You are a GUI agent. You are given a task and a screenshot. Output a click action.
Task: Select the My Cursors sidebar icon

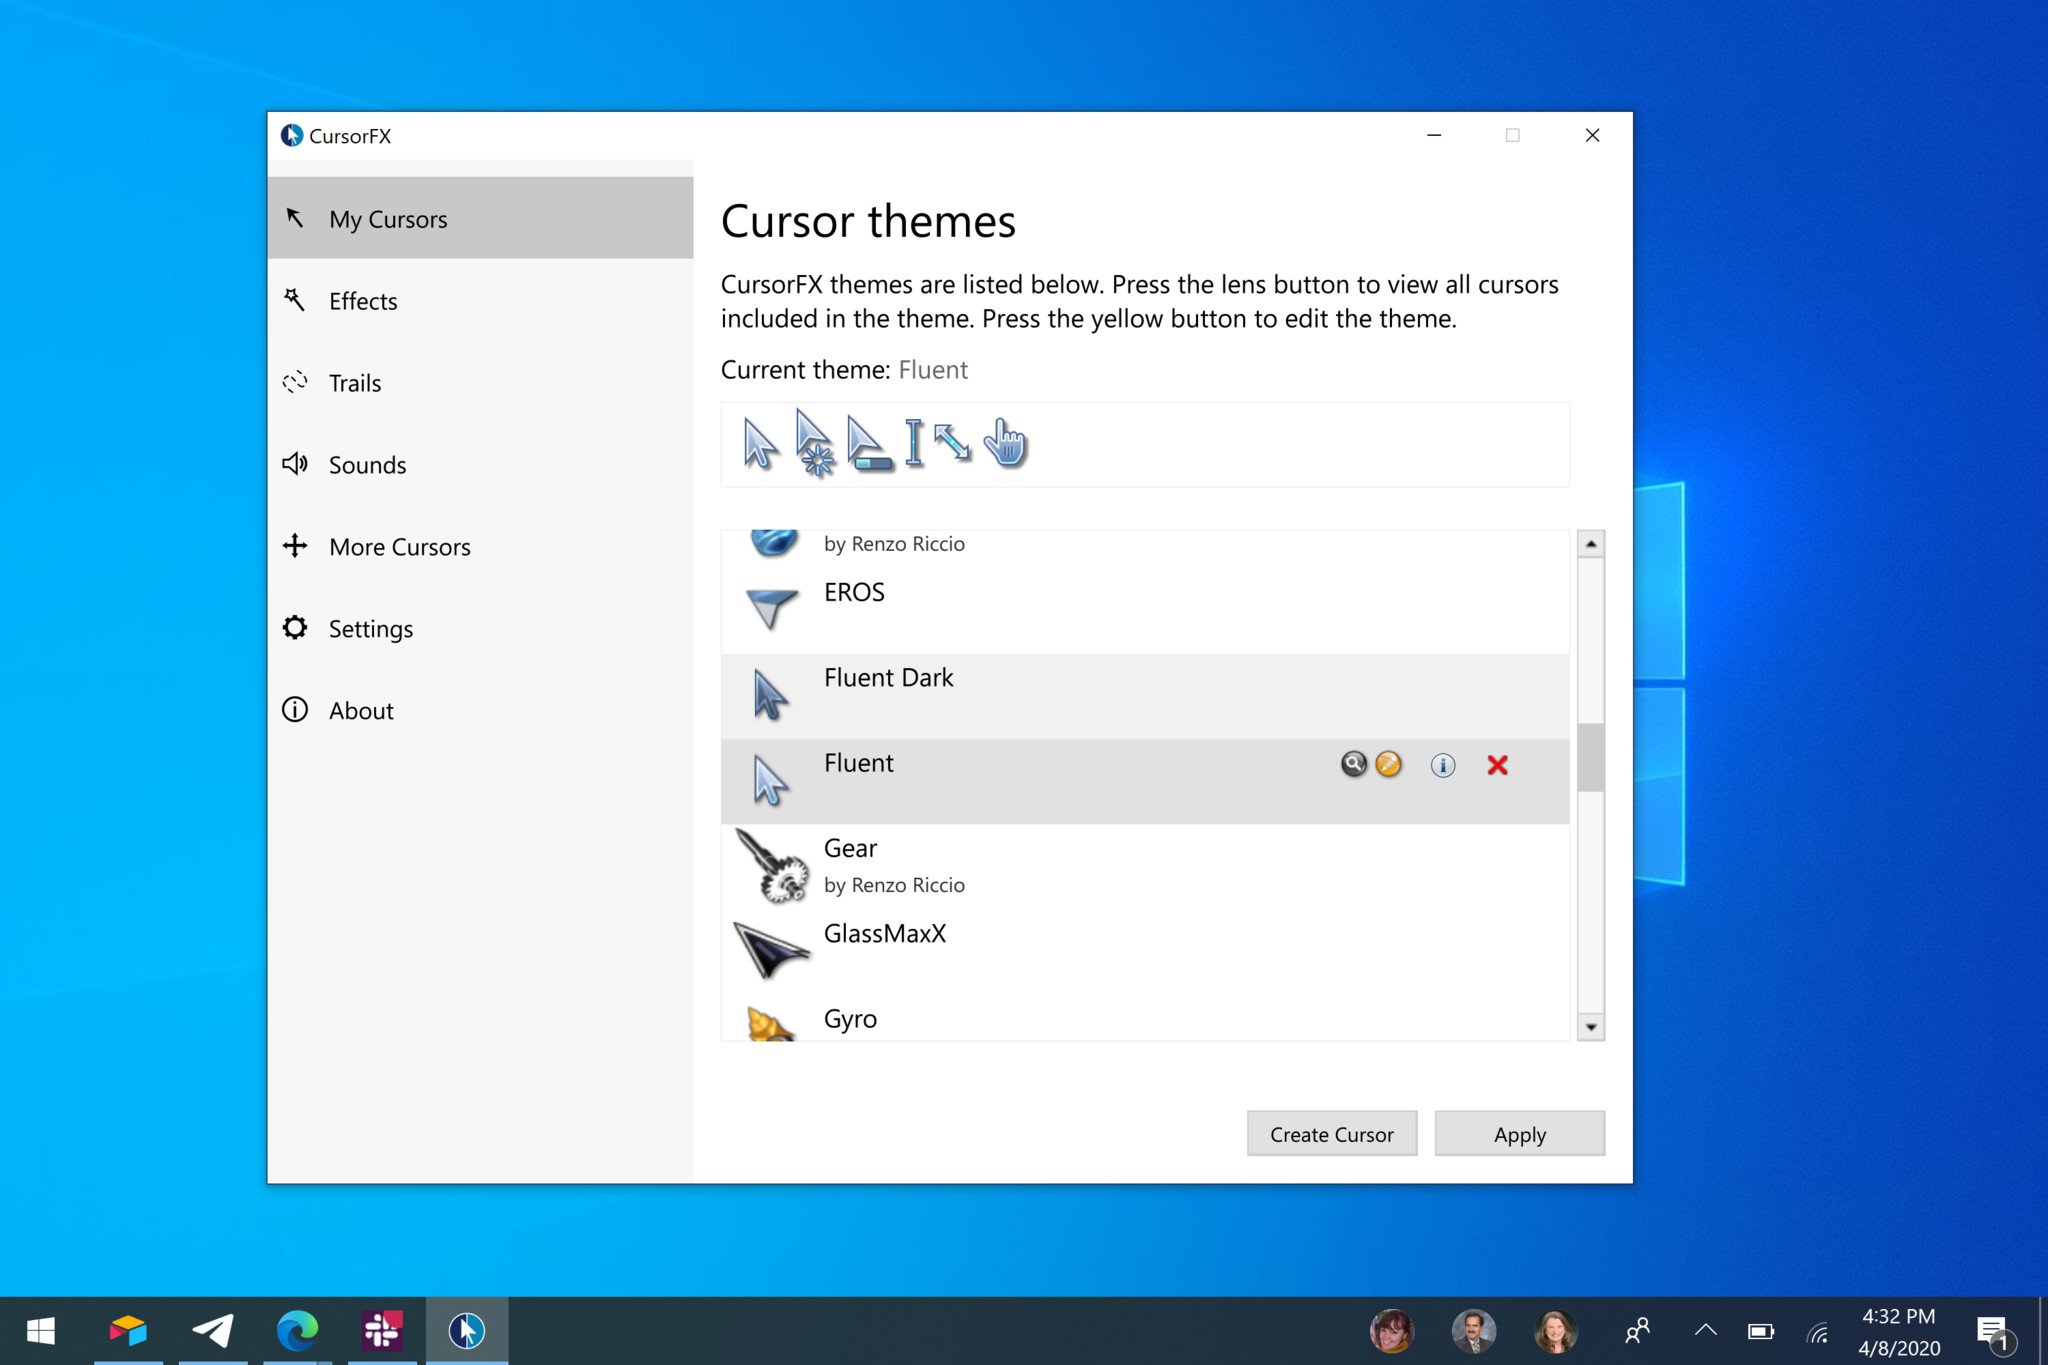pyautogui.click(x=294, y=218)
